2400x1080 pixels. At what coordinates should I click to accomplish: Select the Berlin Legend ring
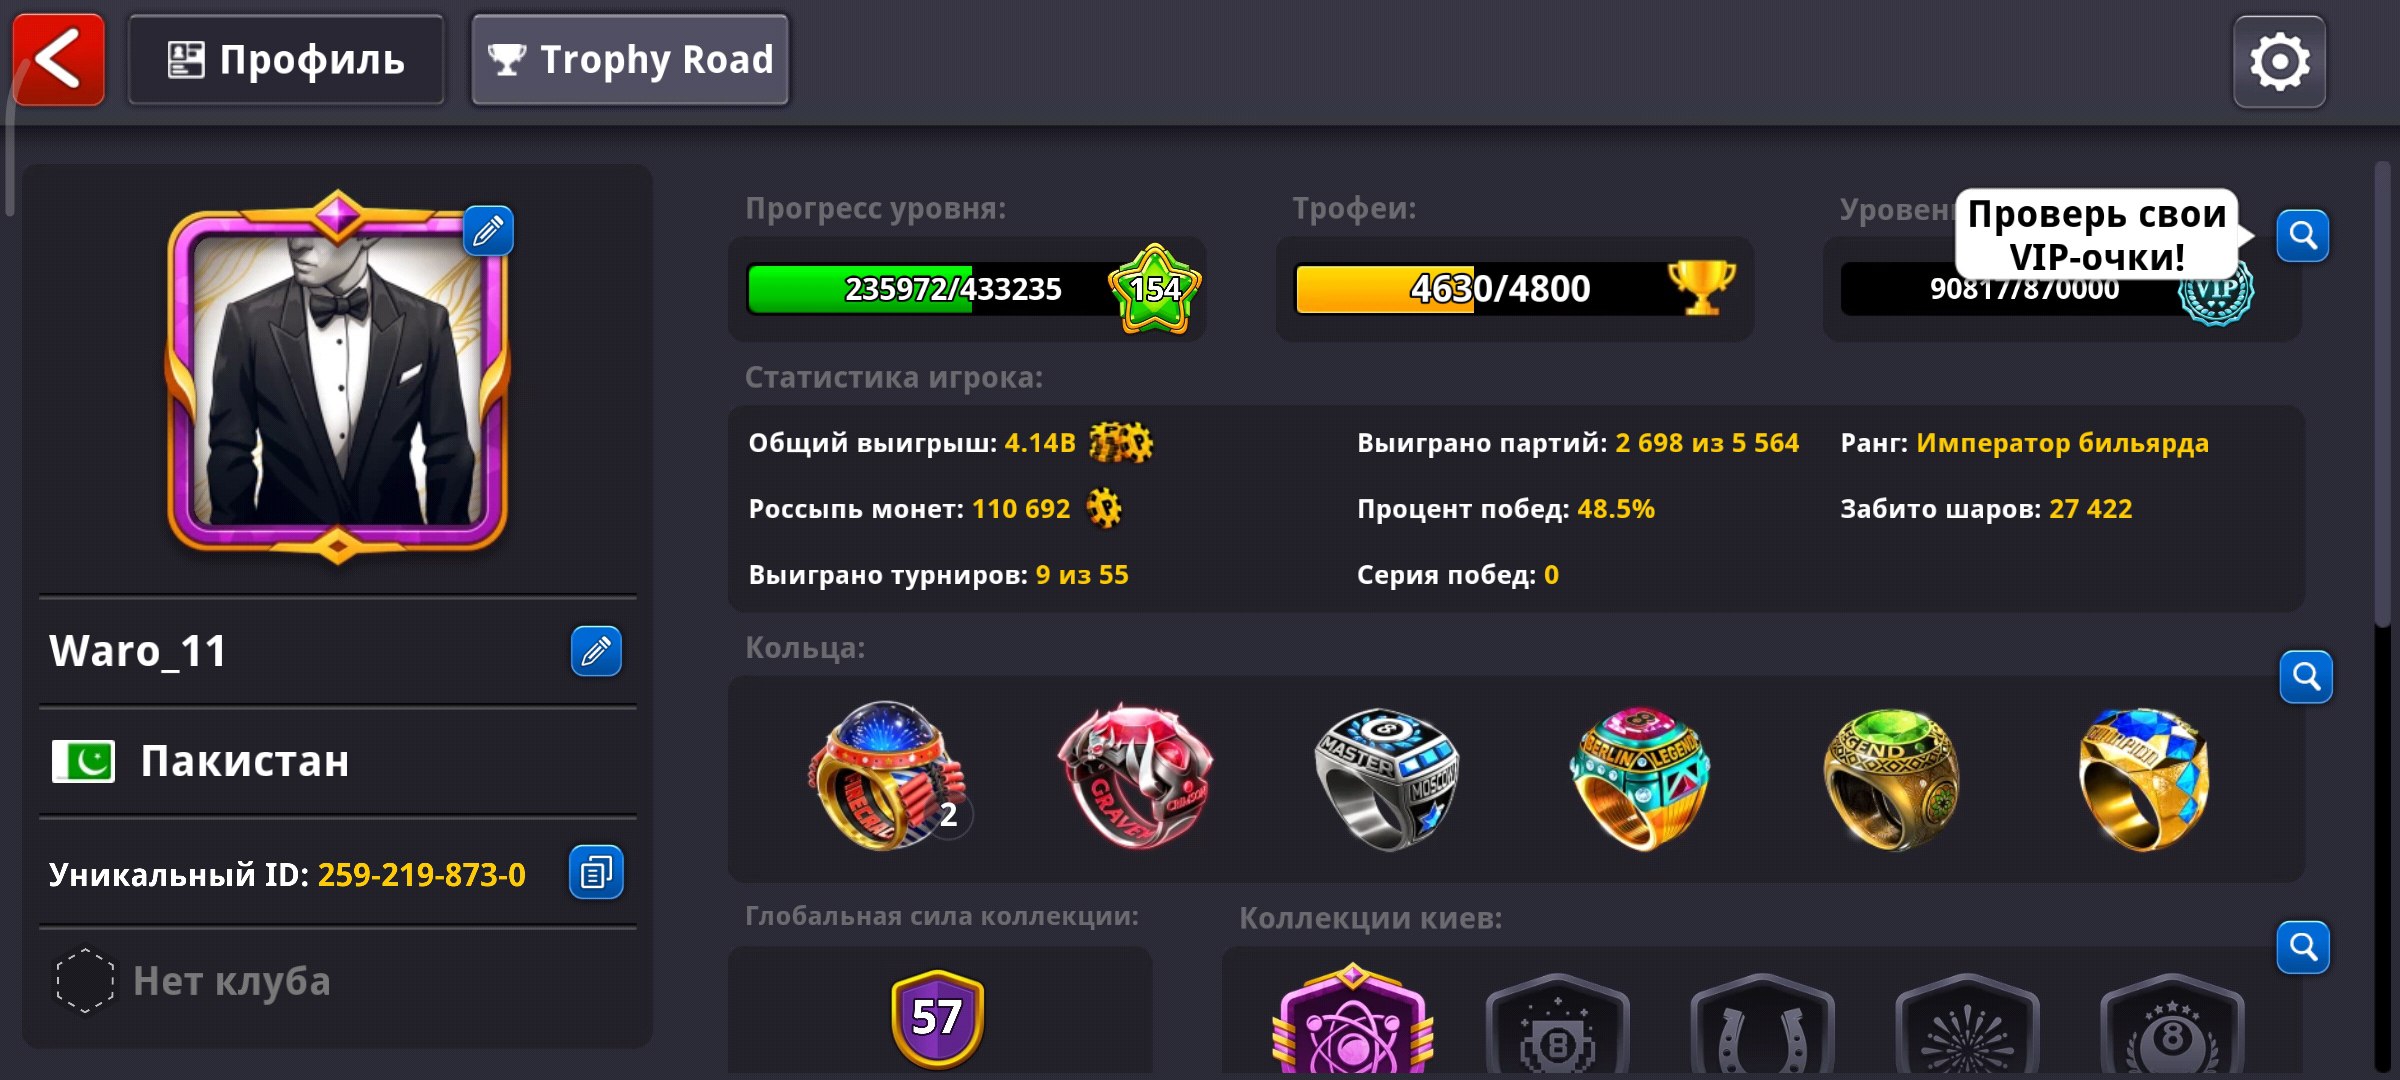[x=1640, y=779]
